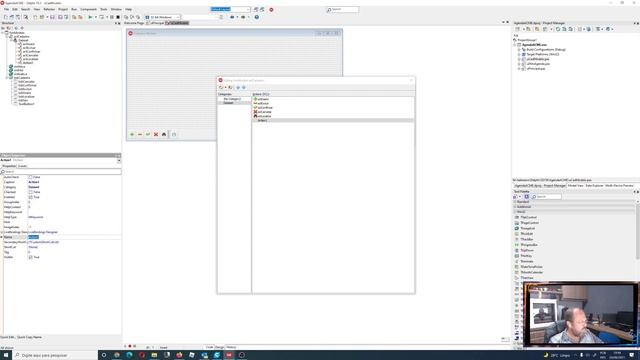Expand the Target Platforms node
Viewport: 640px width, 360px height.
click(x=519, y=54)
